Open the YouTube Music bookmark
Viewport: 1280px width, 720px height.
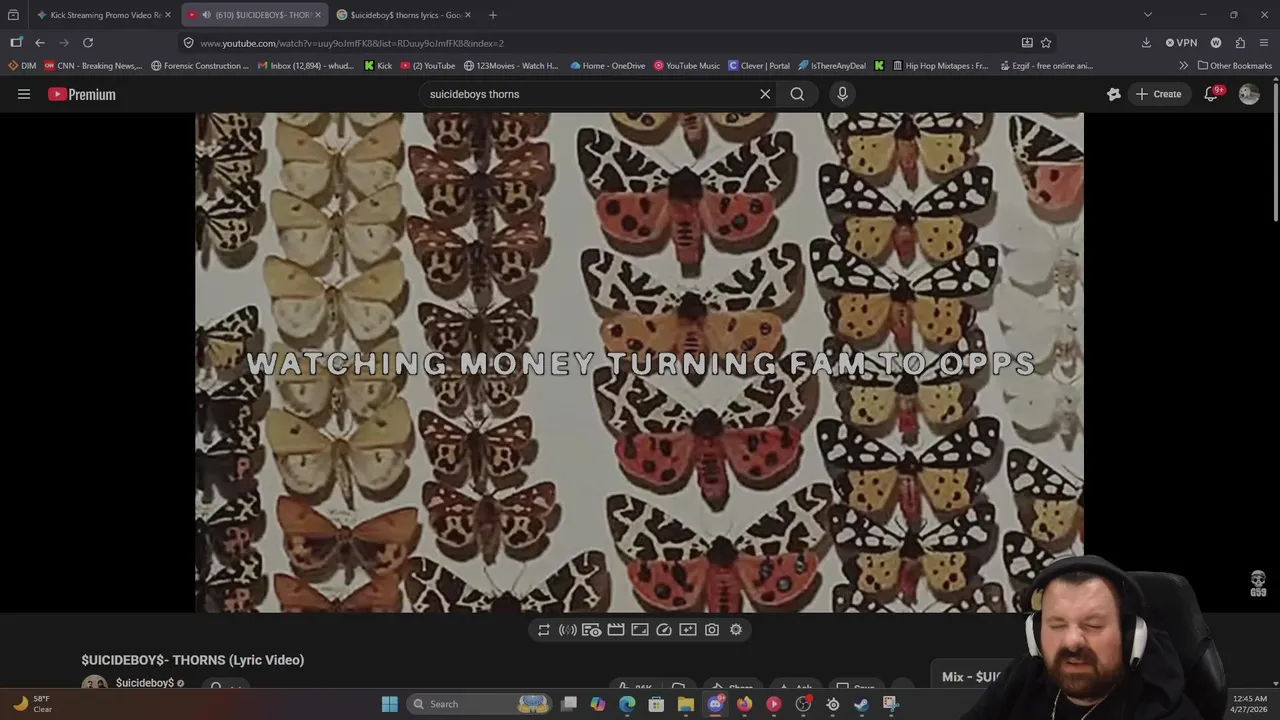tap(687, 66)
